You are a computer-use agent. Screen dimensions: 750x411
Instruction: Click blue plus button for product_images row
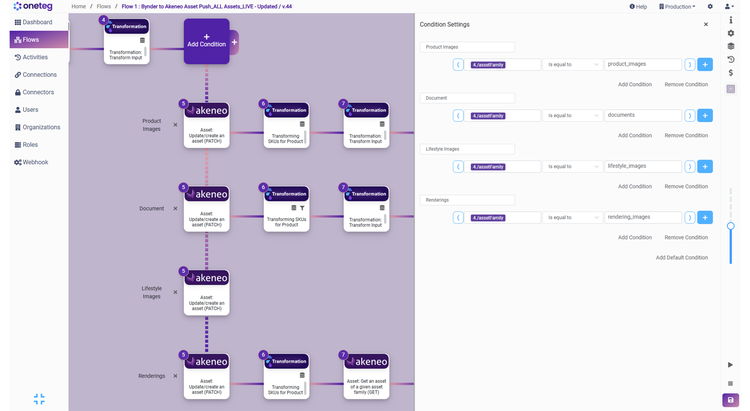pyautogui.click(x=704, y=64)
